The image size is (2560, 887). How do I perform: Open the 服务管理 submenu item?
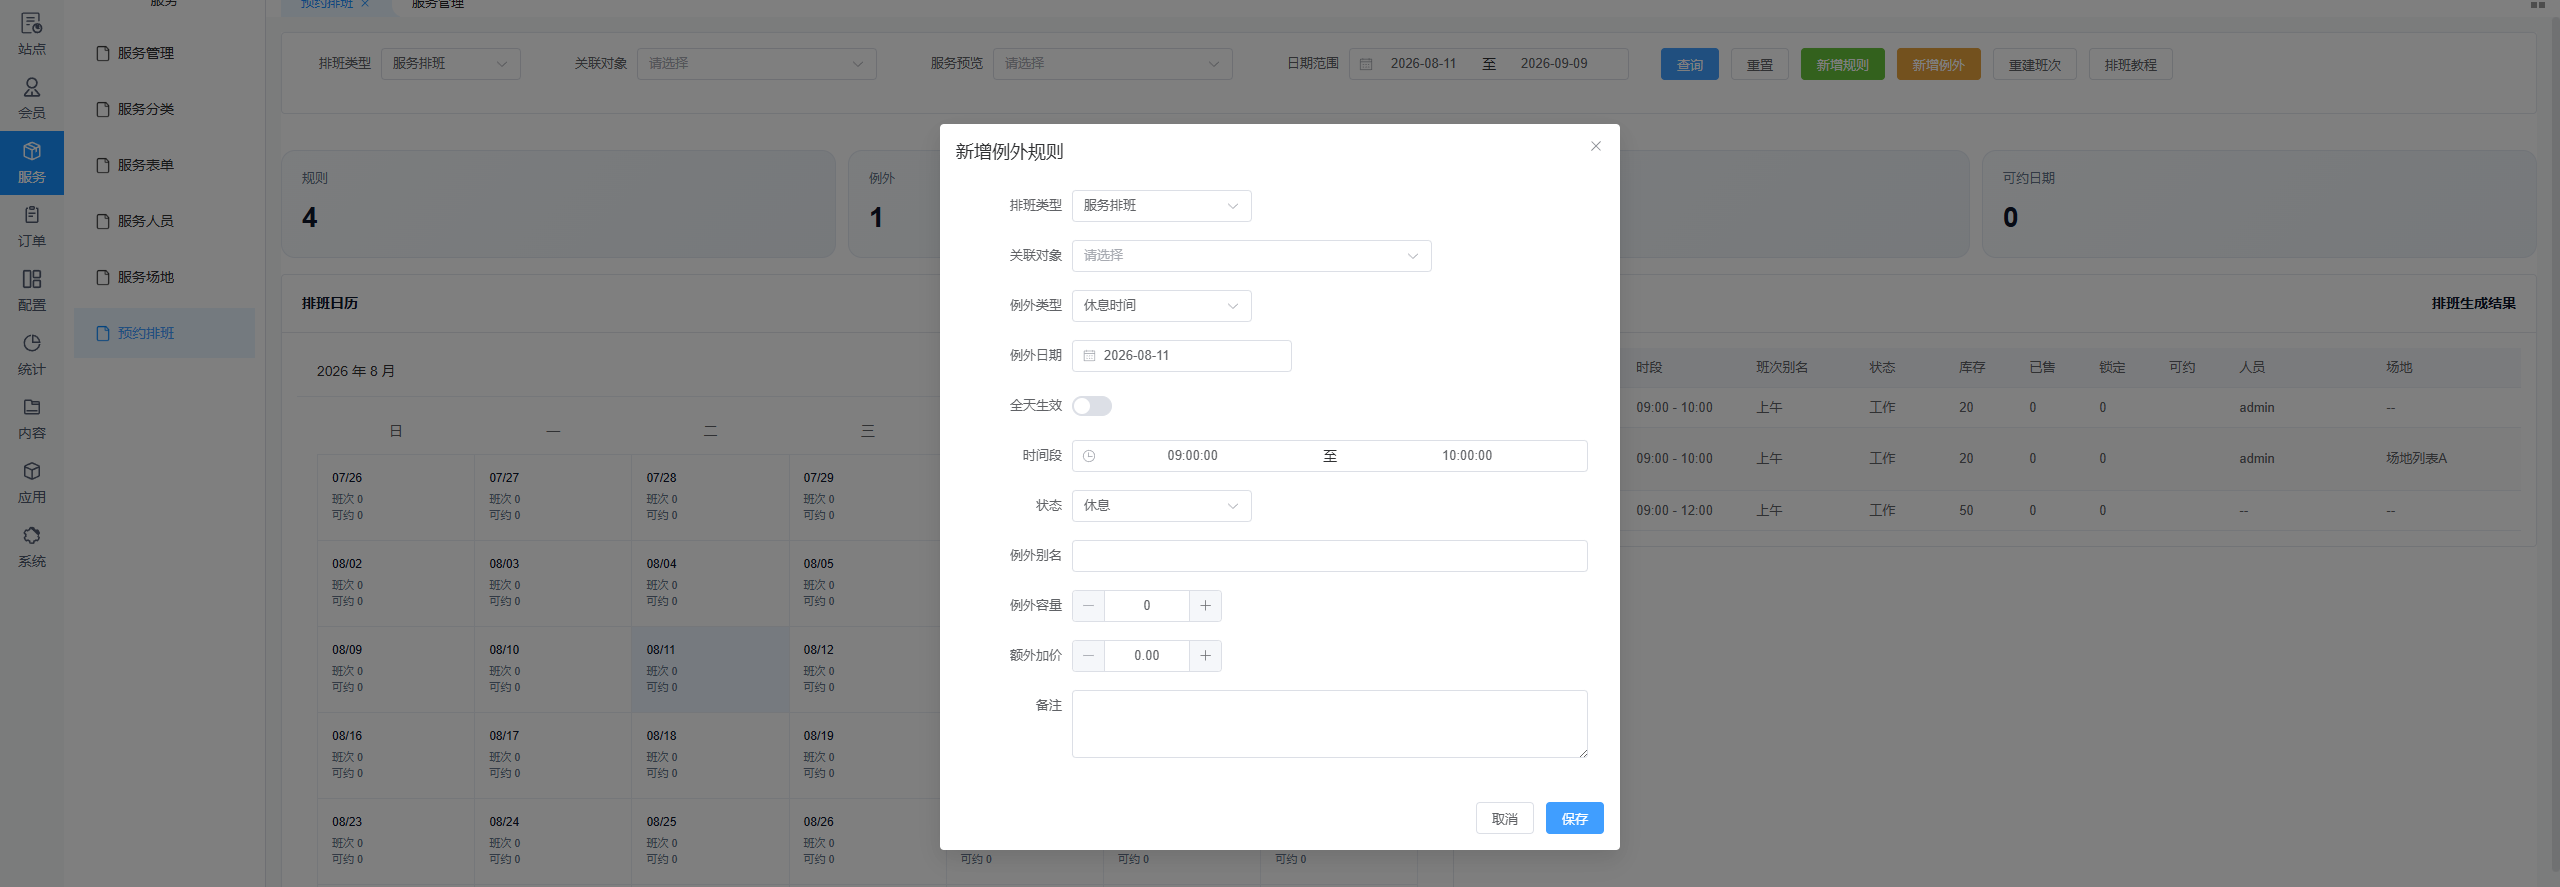click(x=164, y=53)
